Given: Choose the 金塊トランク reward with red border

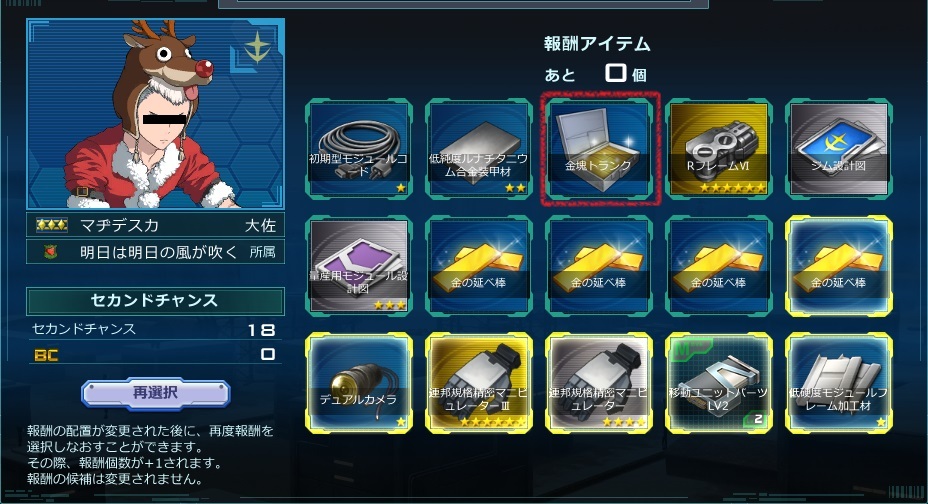Looking at the screenshot, I should click(599, 148).
